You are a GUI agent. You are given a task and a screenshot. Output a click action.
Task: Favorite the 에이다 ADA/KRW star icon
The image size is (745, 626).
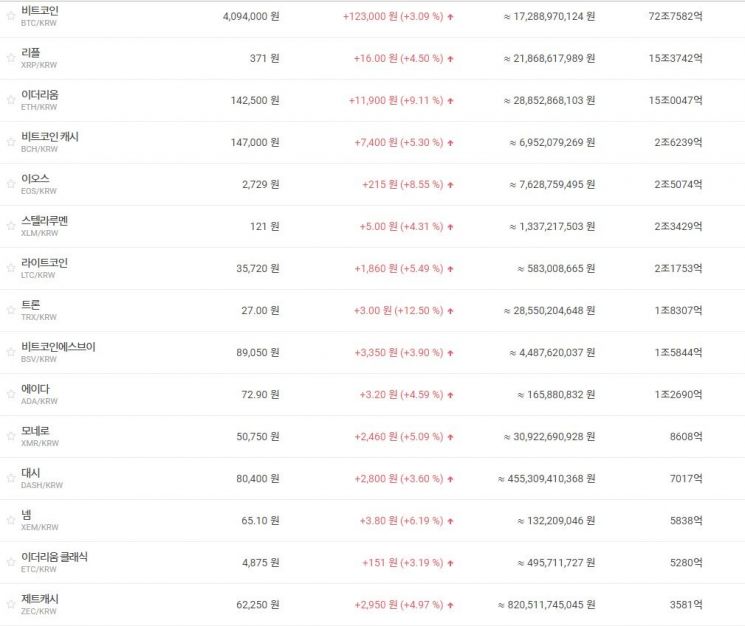point(10,394)
